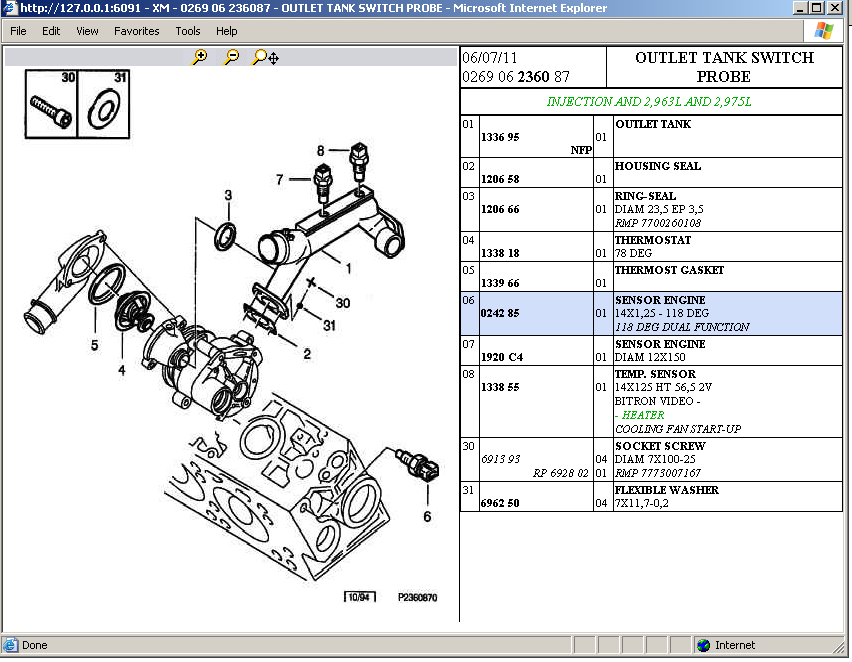This screenshot has height=662, width=852.
Task: Open the File menu
Action: [18, 31]
